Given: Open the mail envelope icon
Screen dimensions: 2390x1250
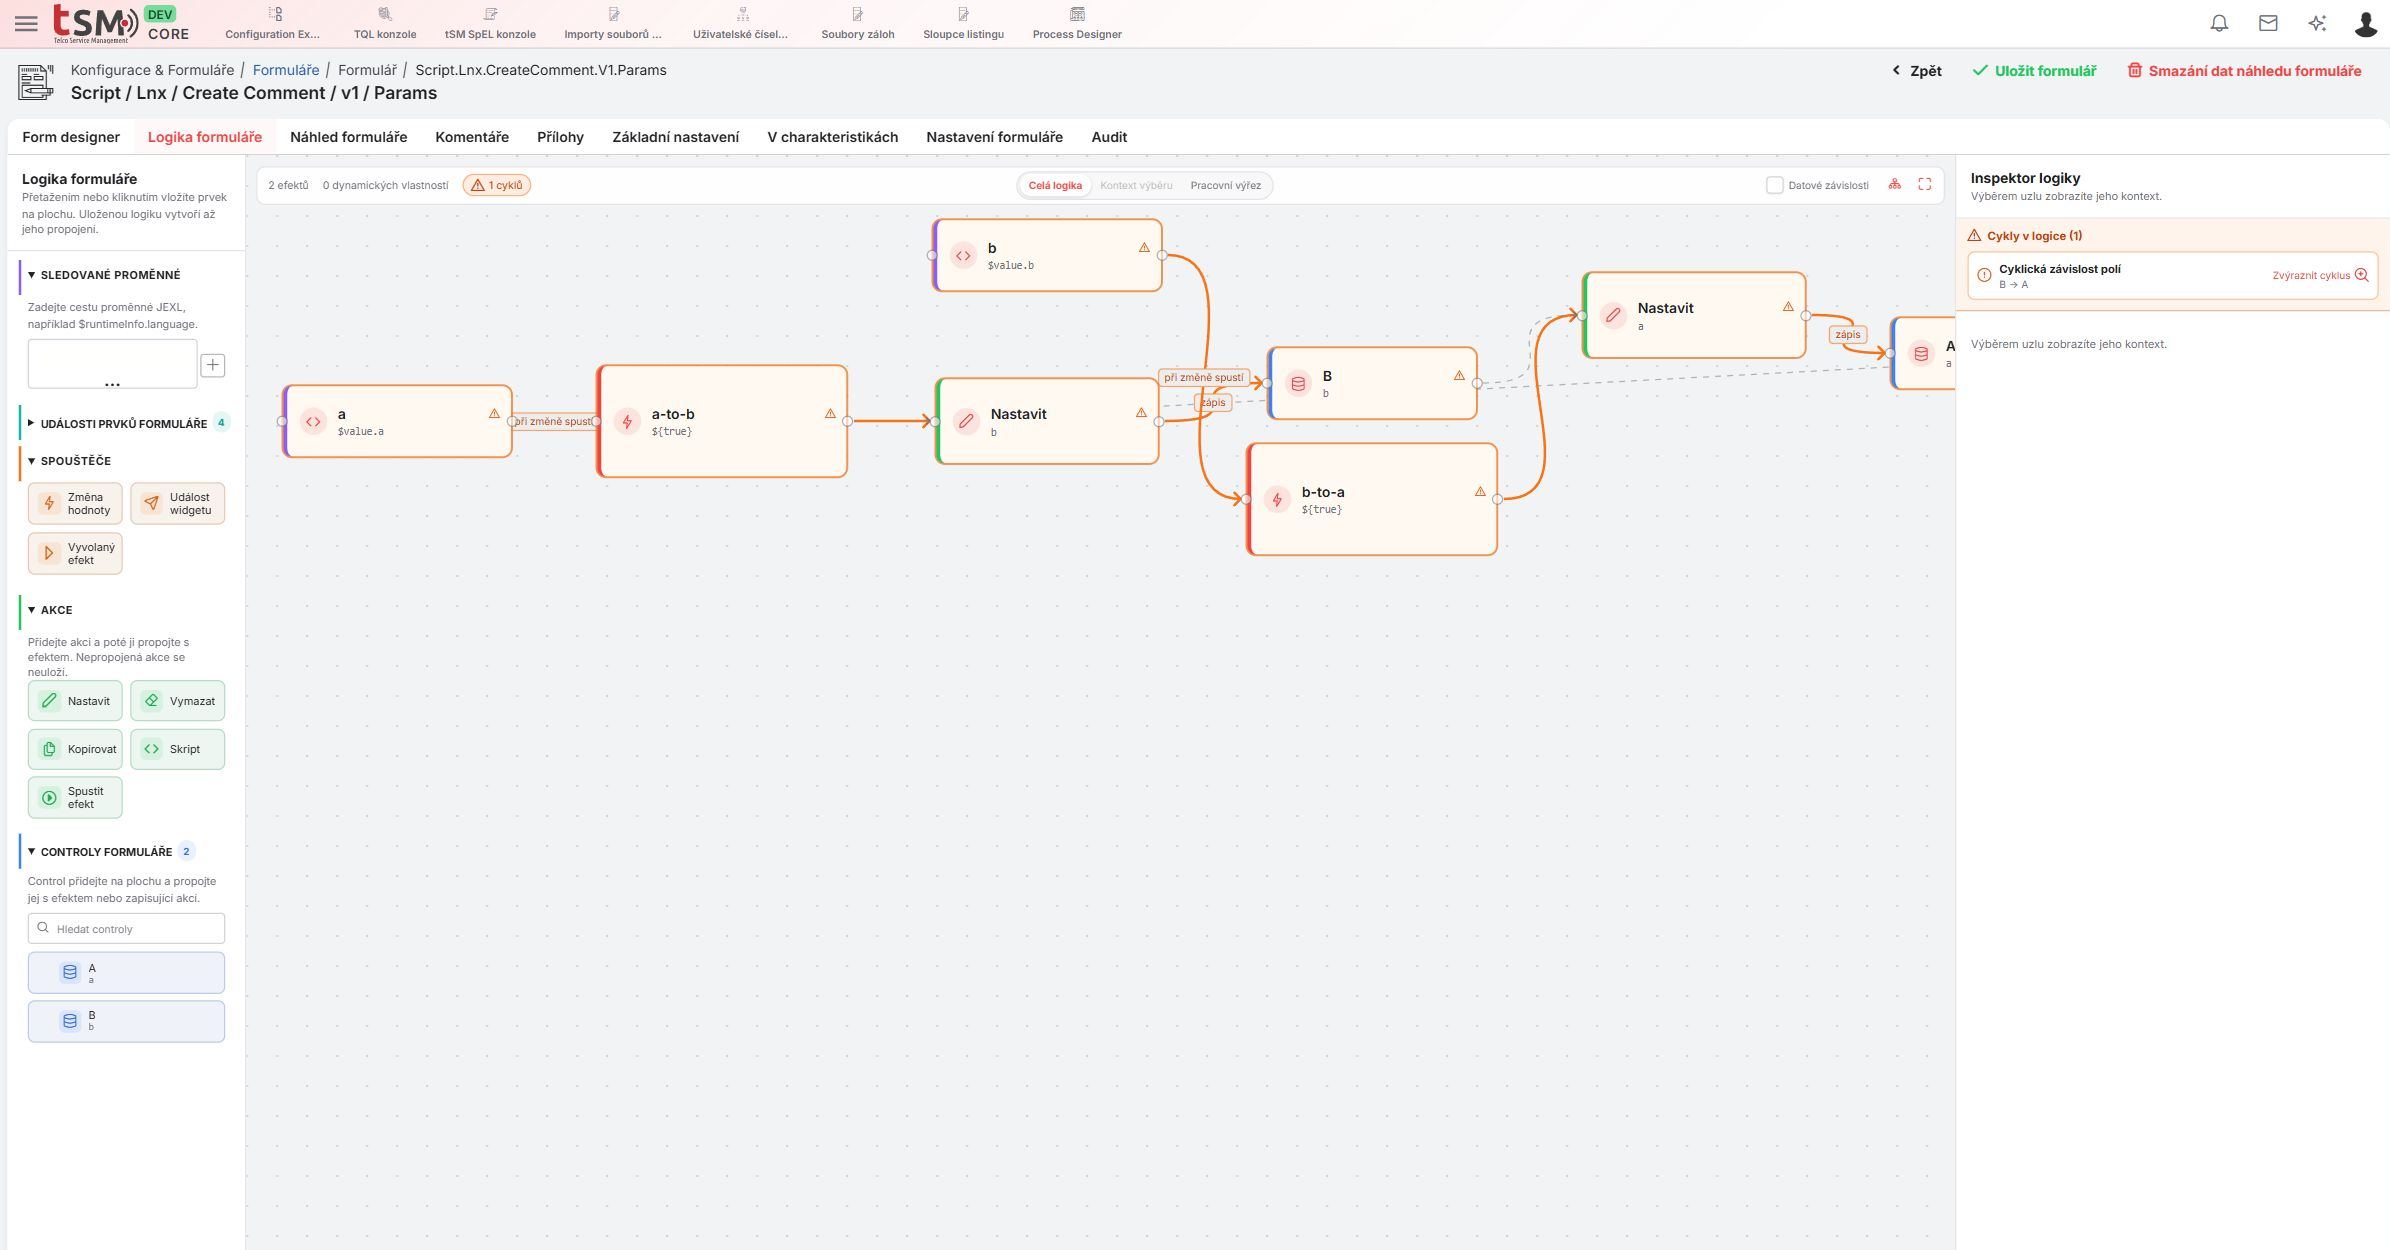Looking at the screenshot, I should (x=2268, y=23).
